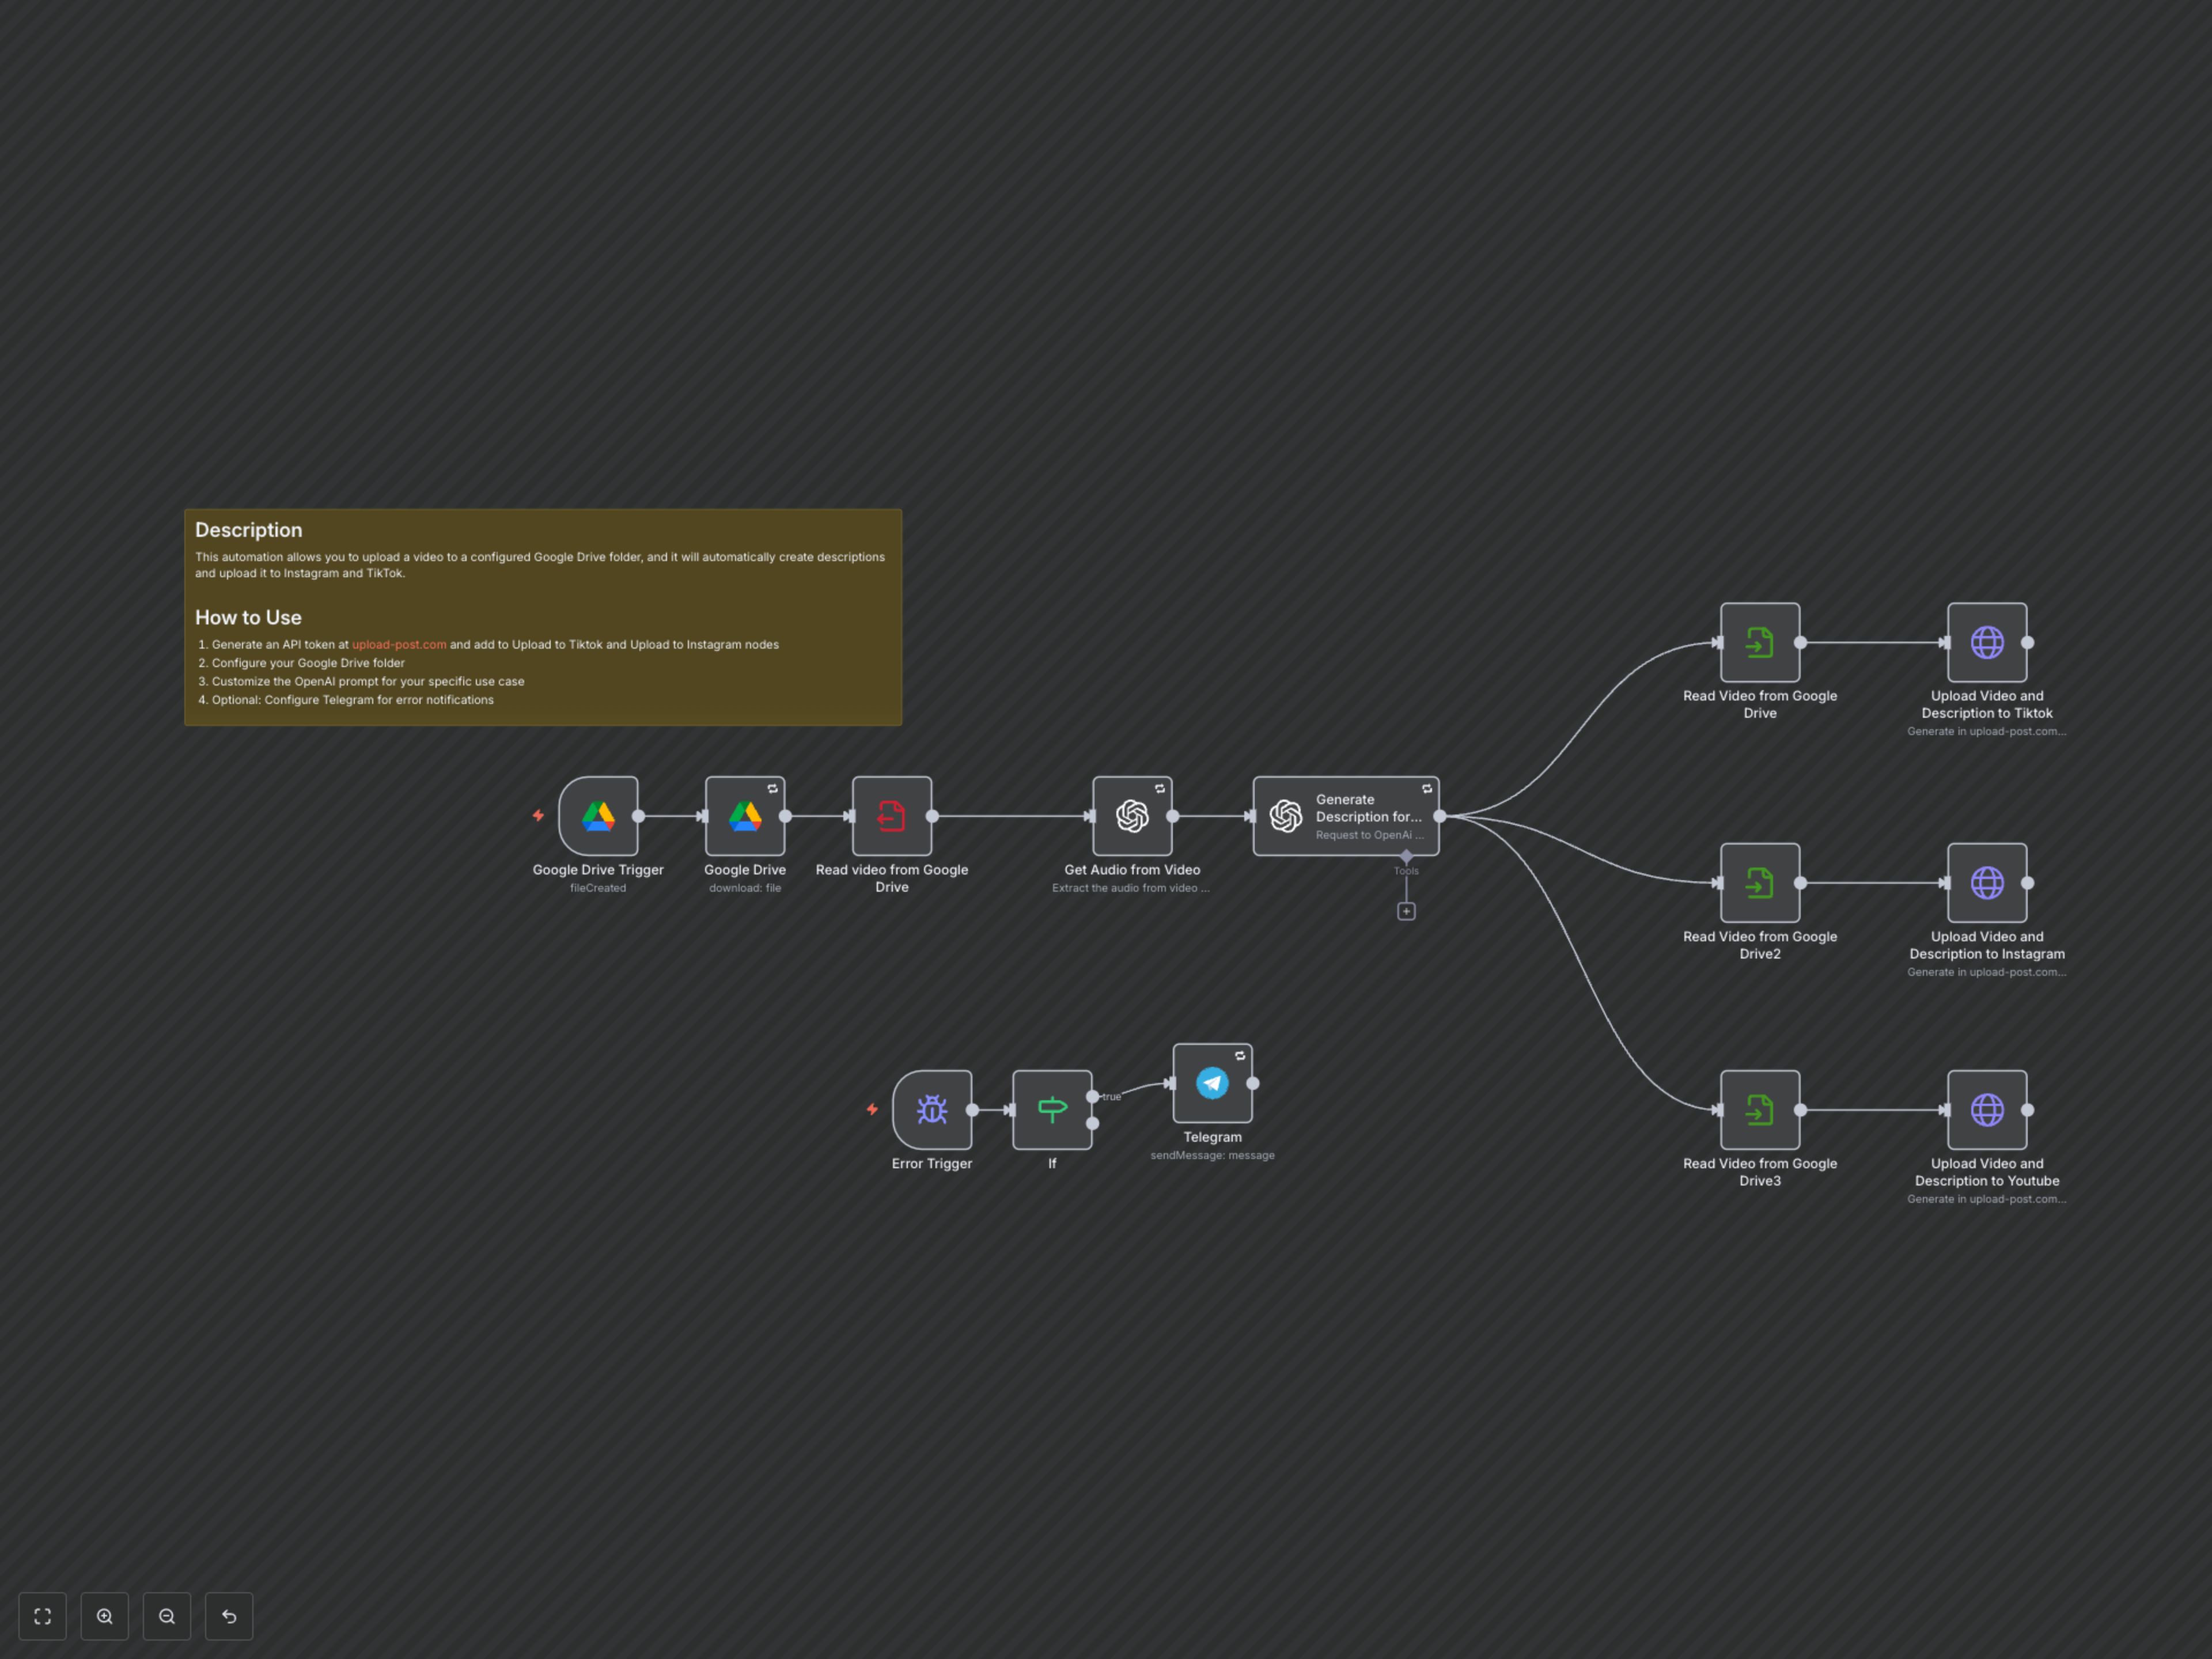
Task: Click the Generate Description output connector
Action: coord(1440,816)
